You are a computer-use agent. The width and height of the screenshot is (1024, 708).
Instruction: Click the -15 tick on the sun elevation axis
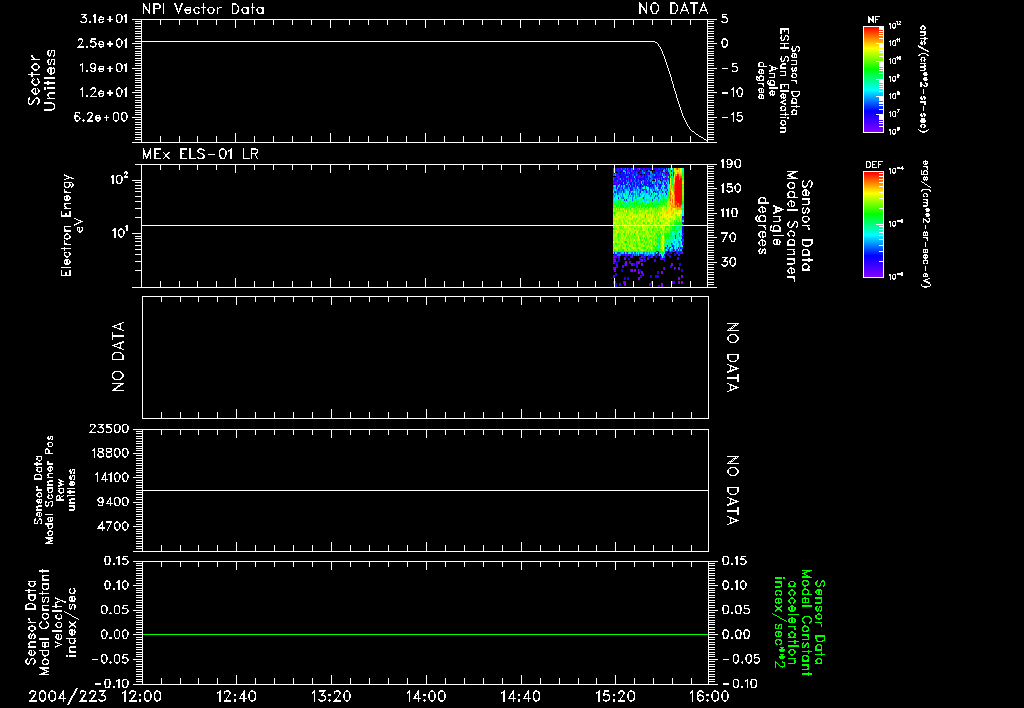[x=731, y=118]
